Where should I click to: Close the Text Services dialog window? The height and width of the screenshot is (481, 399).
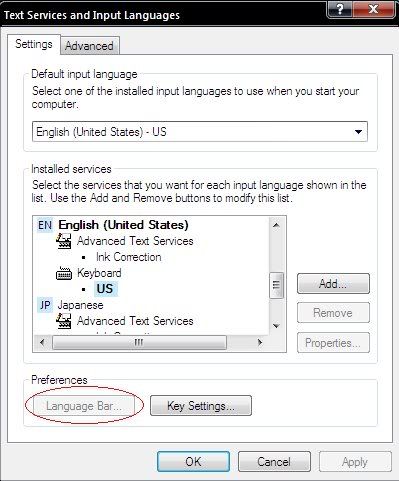point(374,9)
